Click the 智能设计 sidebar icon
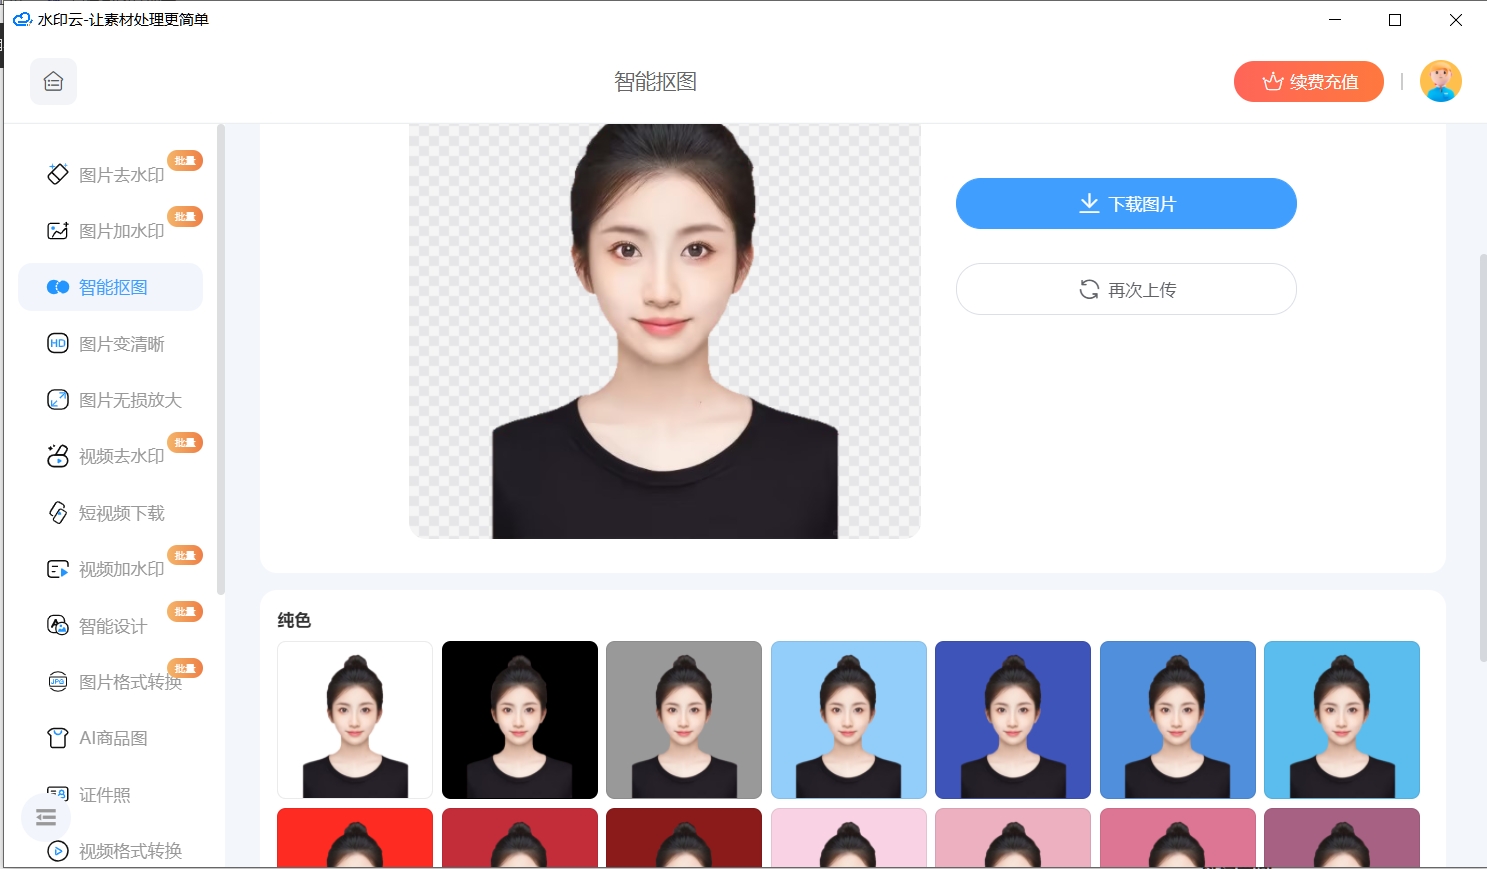The height and width of the screenshot is (869, 1487). click(x=58, y=625)
